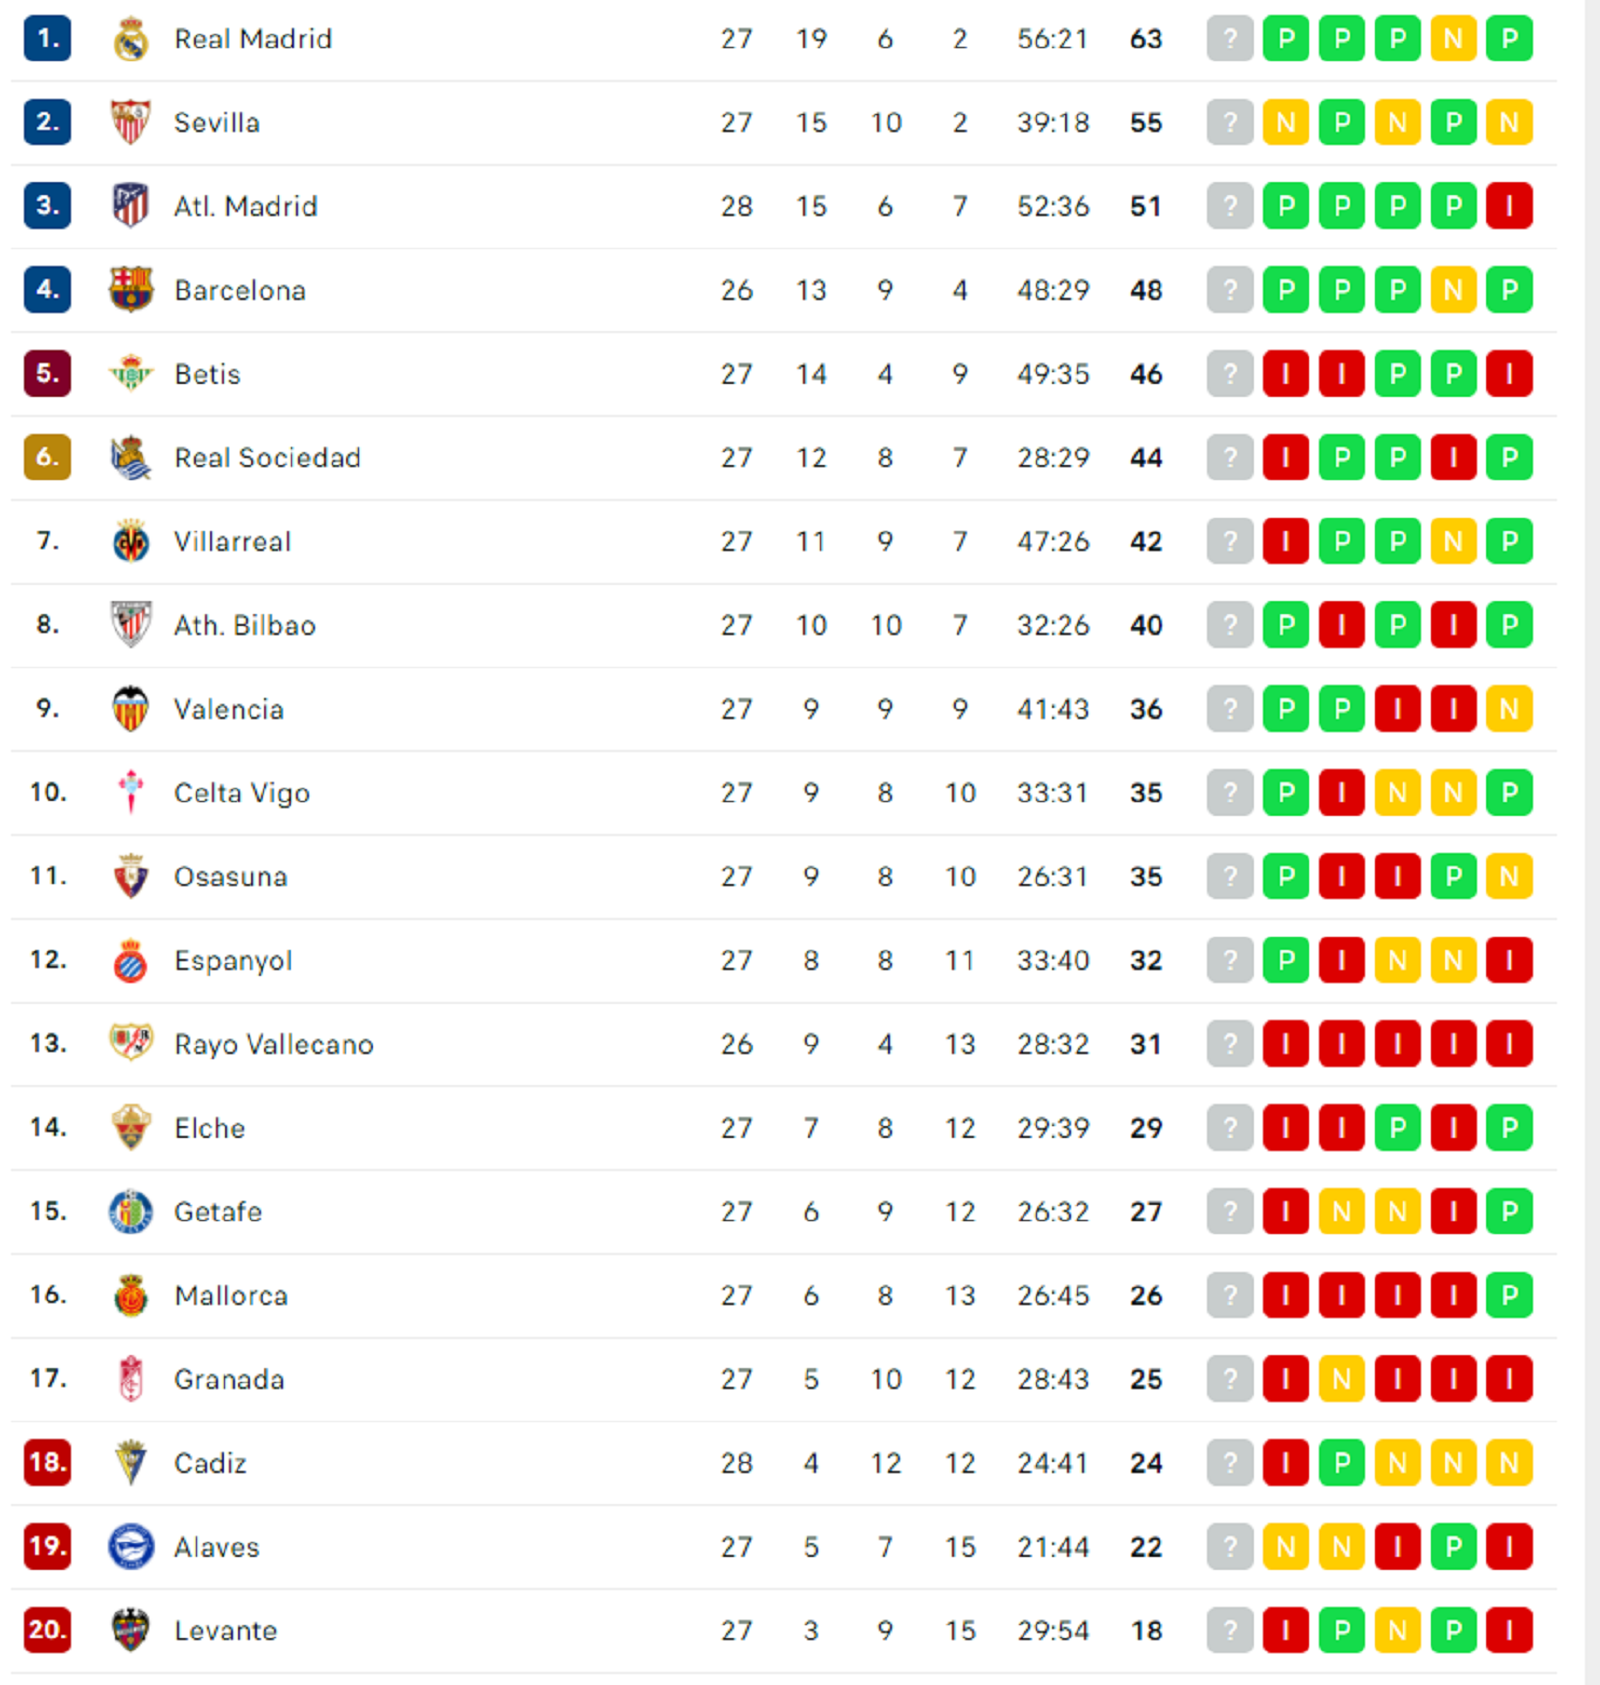Image resolution: width=1600 pixels, height=1685 pixels.
Task: Click the Espanyol club crest
Action: coord(130,961)
